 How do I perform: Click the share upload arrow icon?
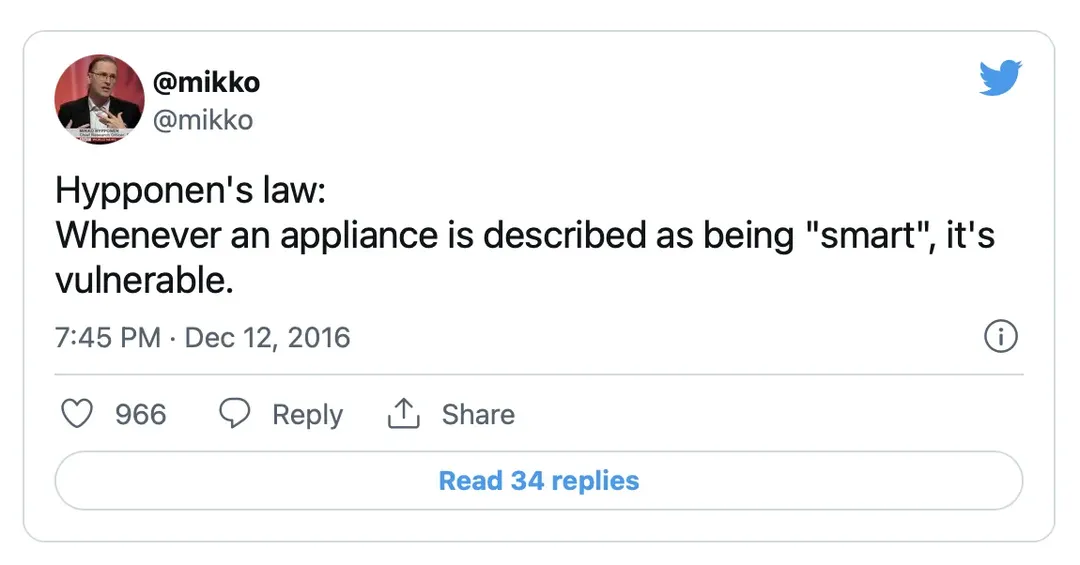pyautogui.click(x=403, y=414)
